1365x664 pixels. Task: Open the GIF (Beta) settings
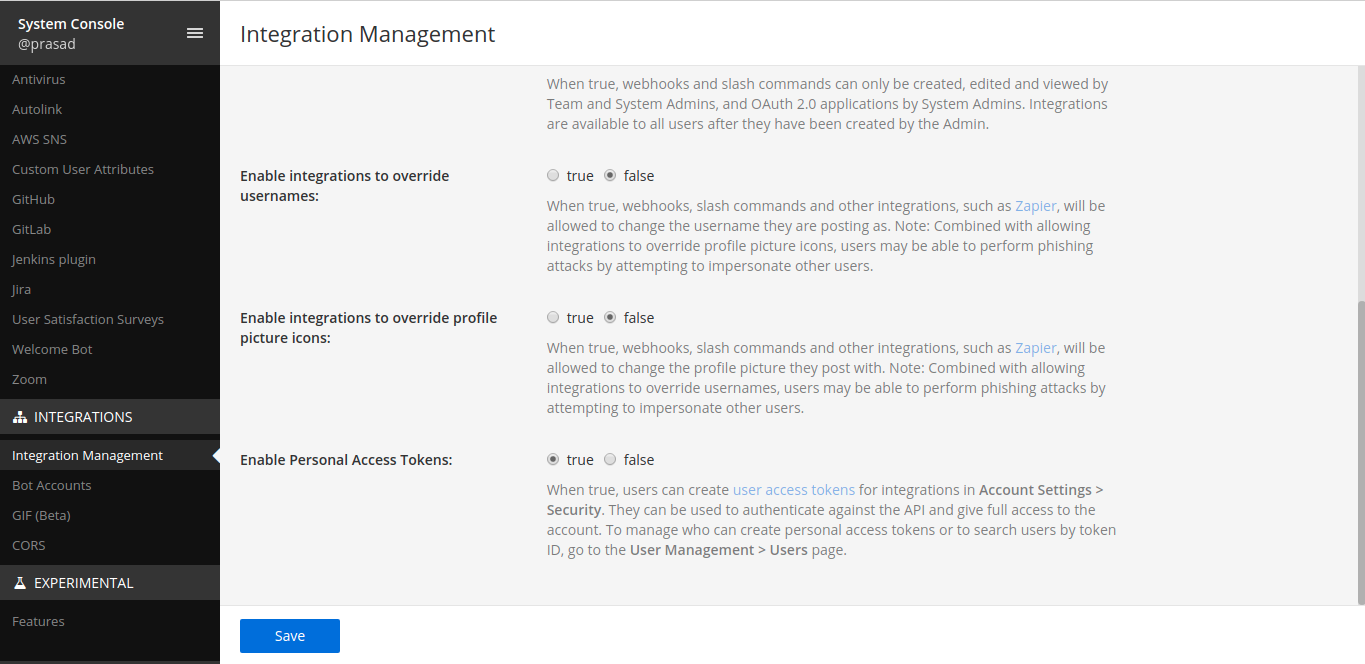(42, 515)
